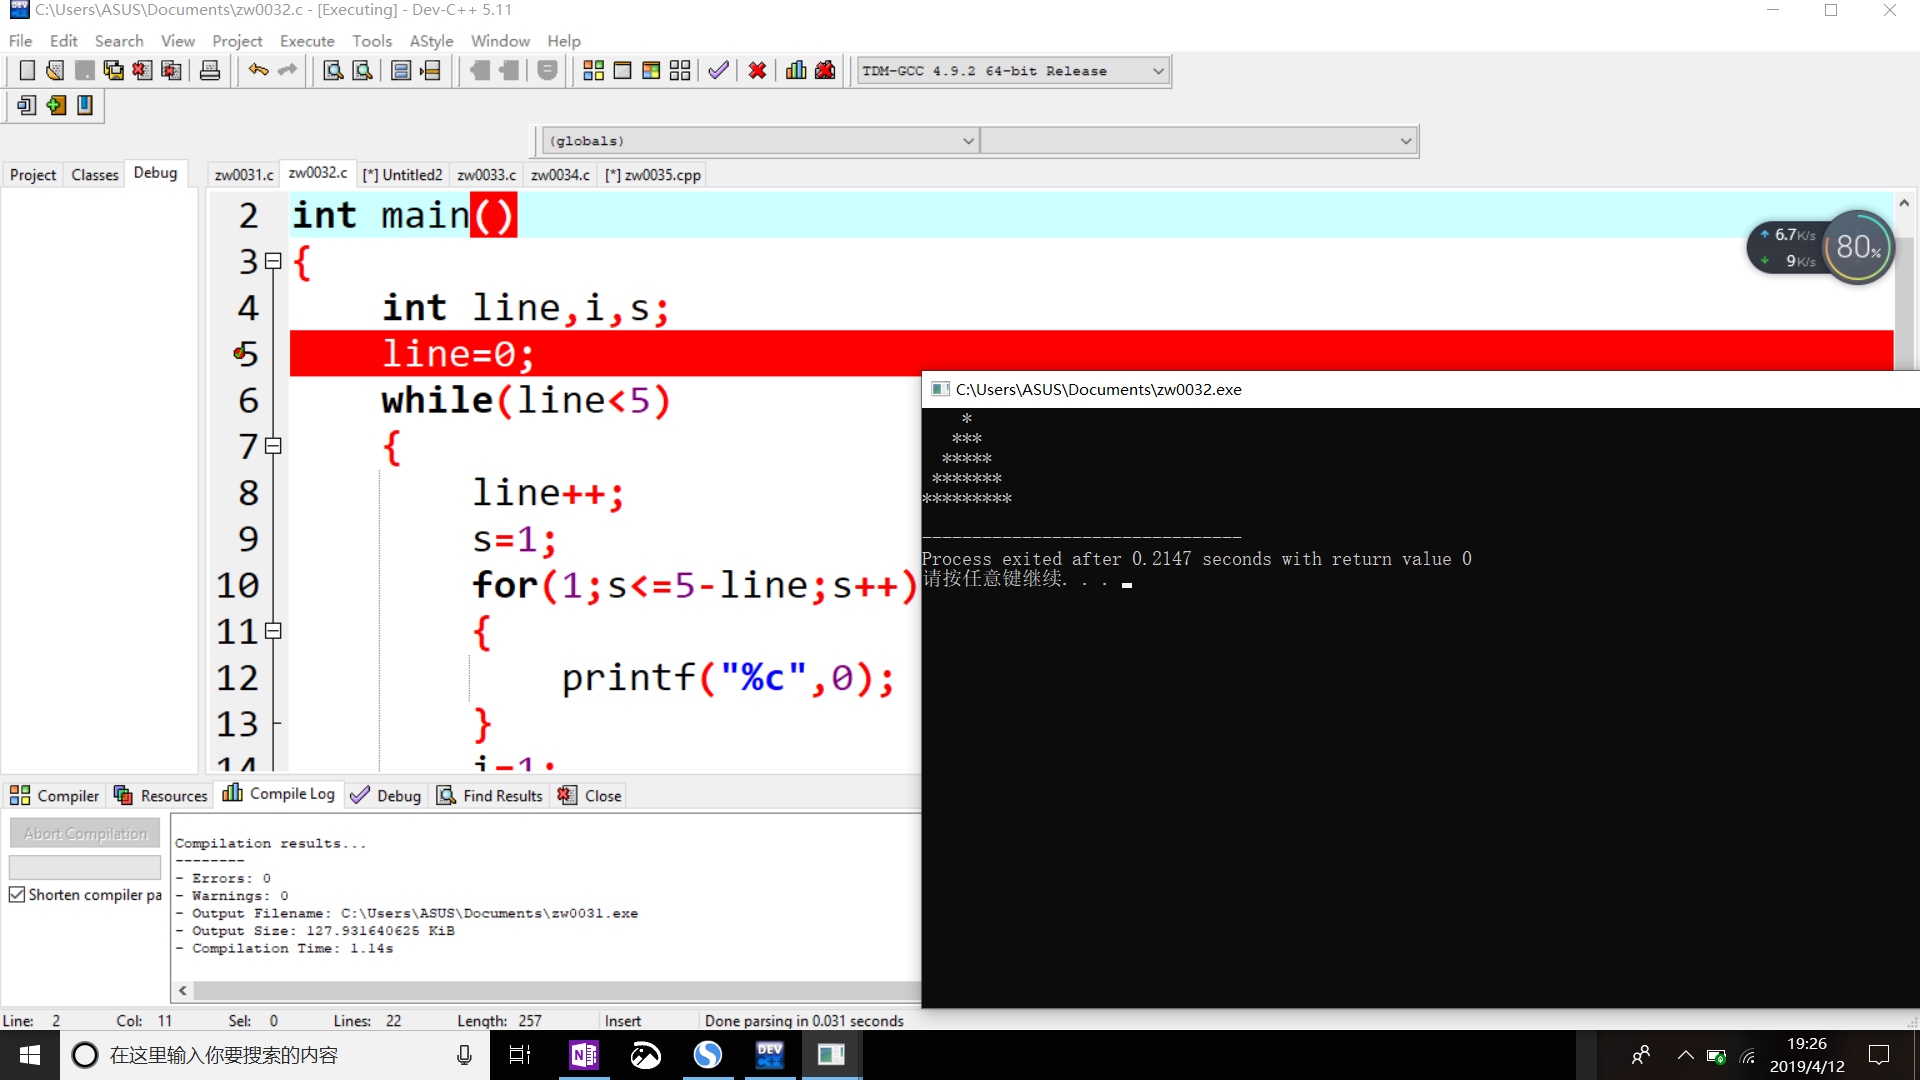The width and height of the screenshot is (1920, 1080).
Task: Click the Close button in bottom panel
Action: [590, 796]
